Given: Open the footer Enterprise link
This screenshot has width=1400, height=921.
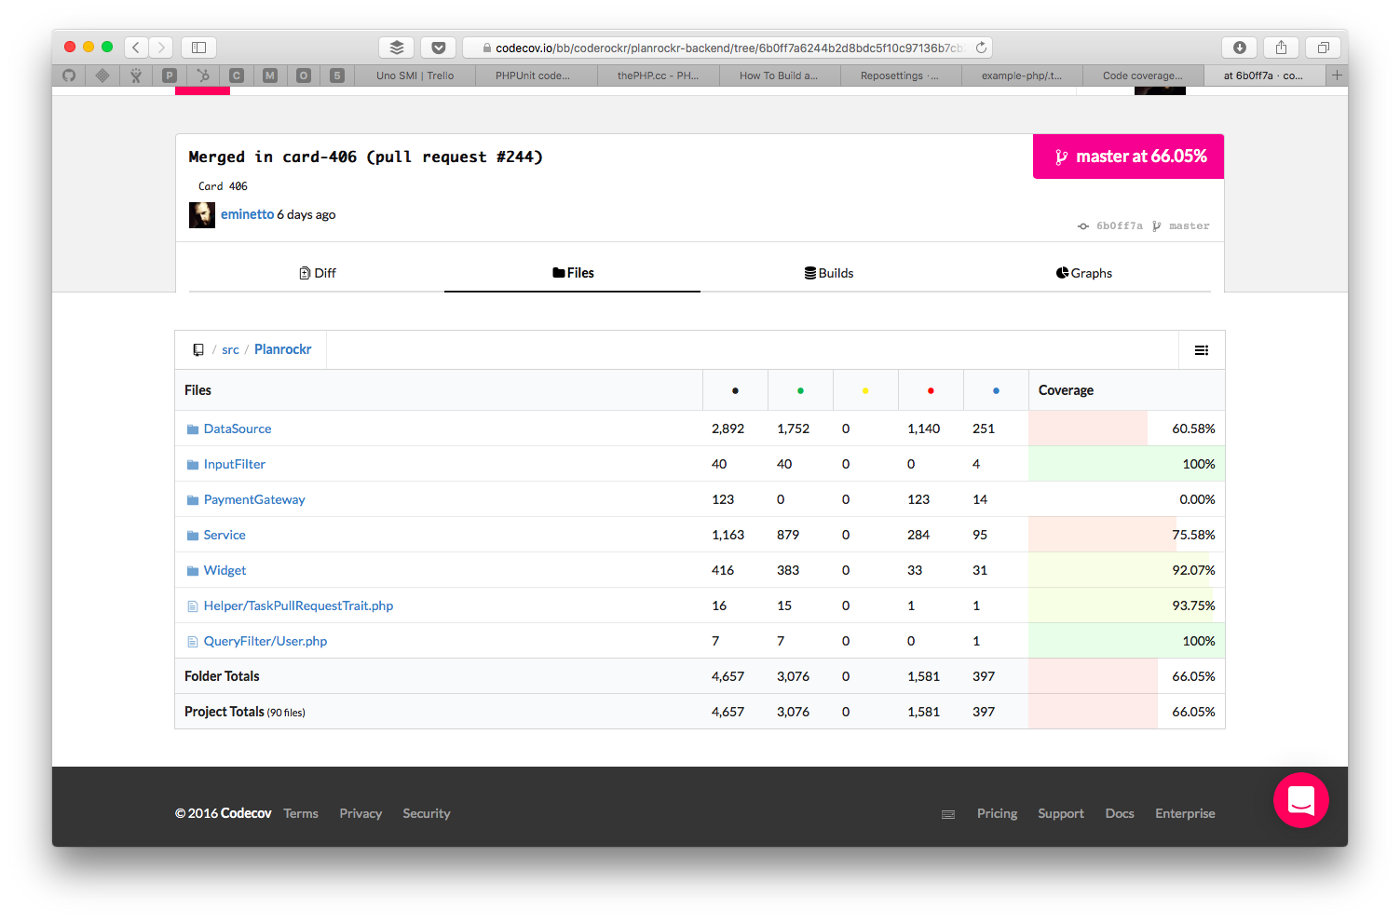Looking at the screenshot, I should pos(1185,814).
